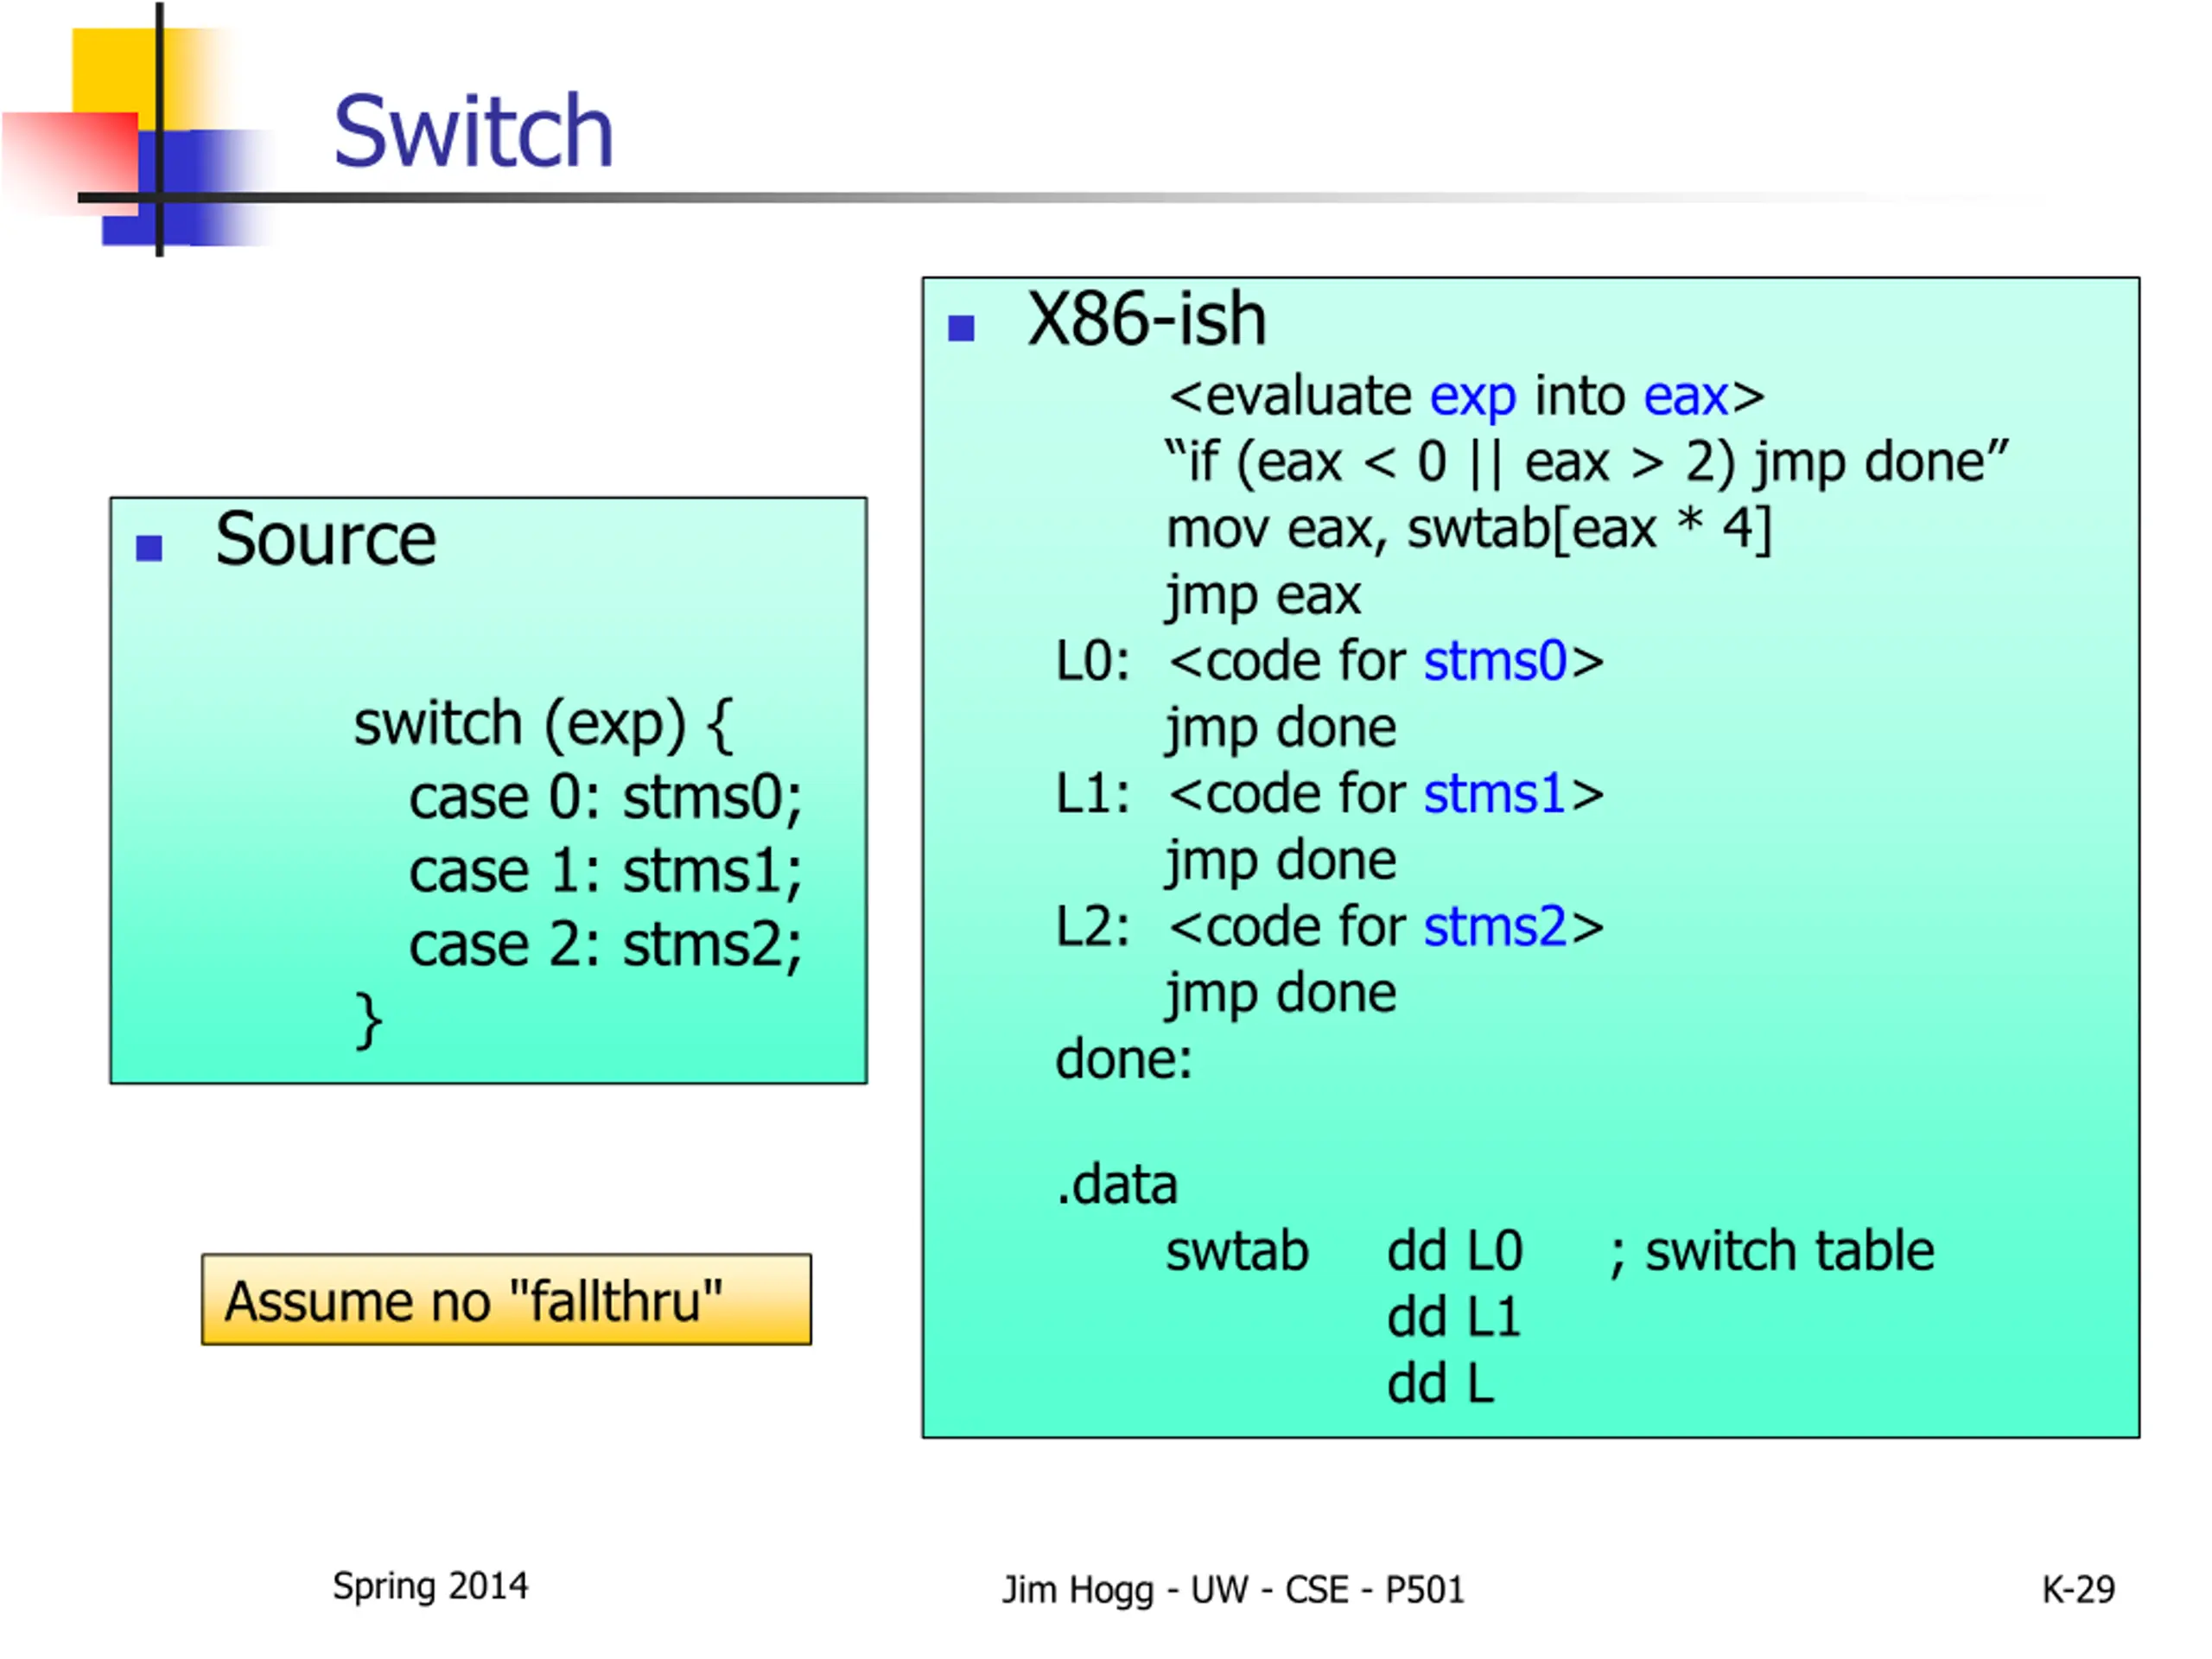This screenshot has height=1659, width=2212.
Task: Click the "dd L0" entry
Action: [1454, 1252]
